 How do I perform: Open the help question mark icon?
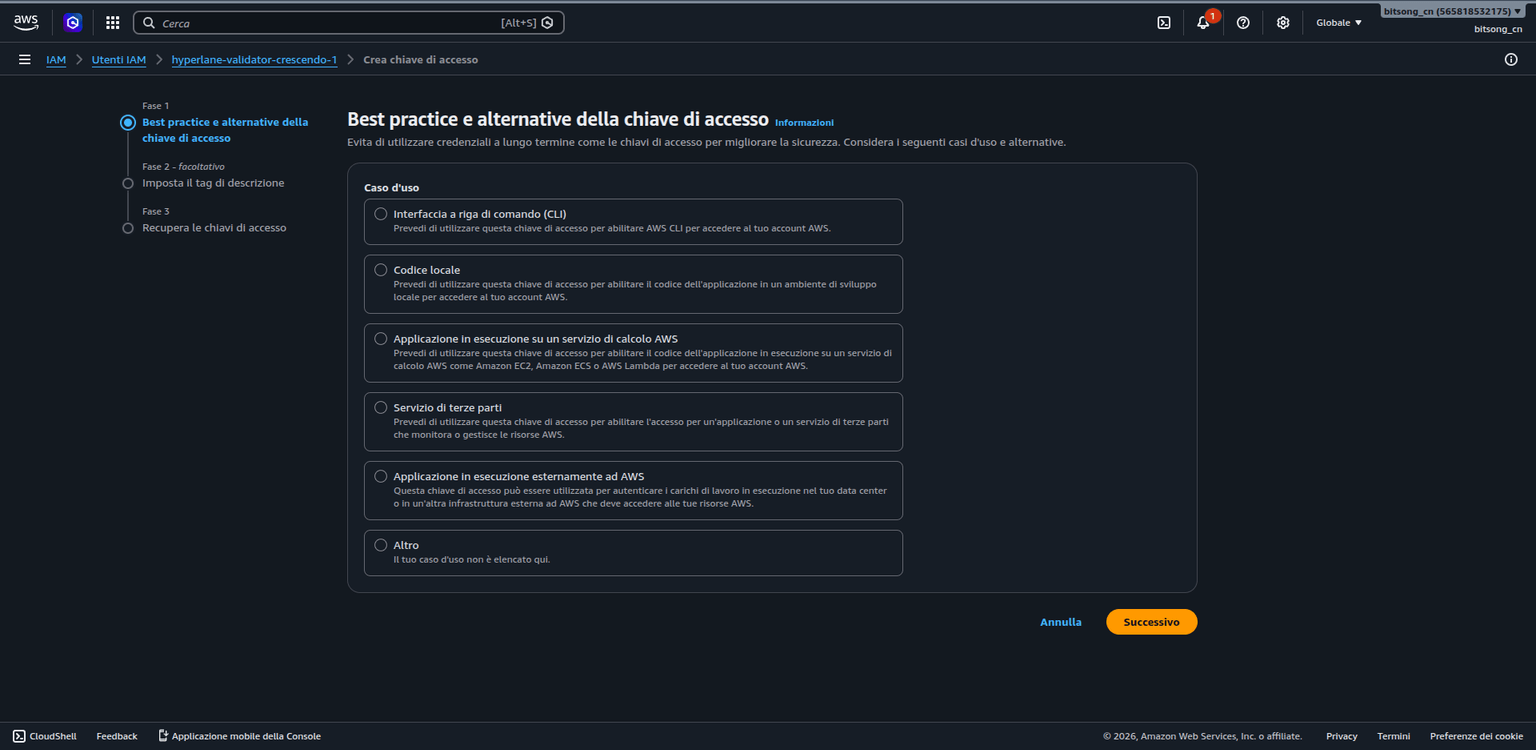pyautogui.click(x=1243, y=22)
